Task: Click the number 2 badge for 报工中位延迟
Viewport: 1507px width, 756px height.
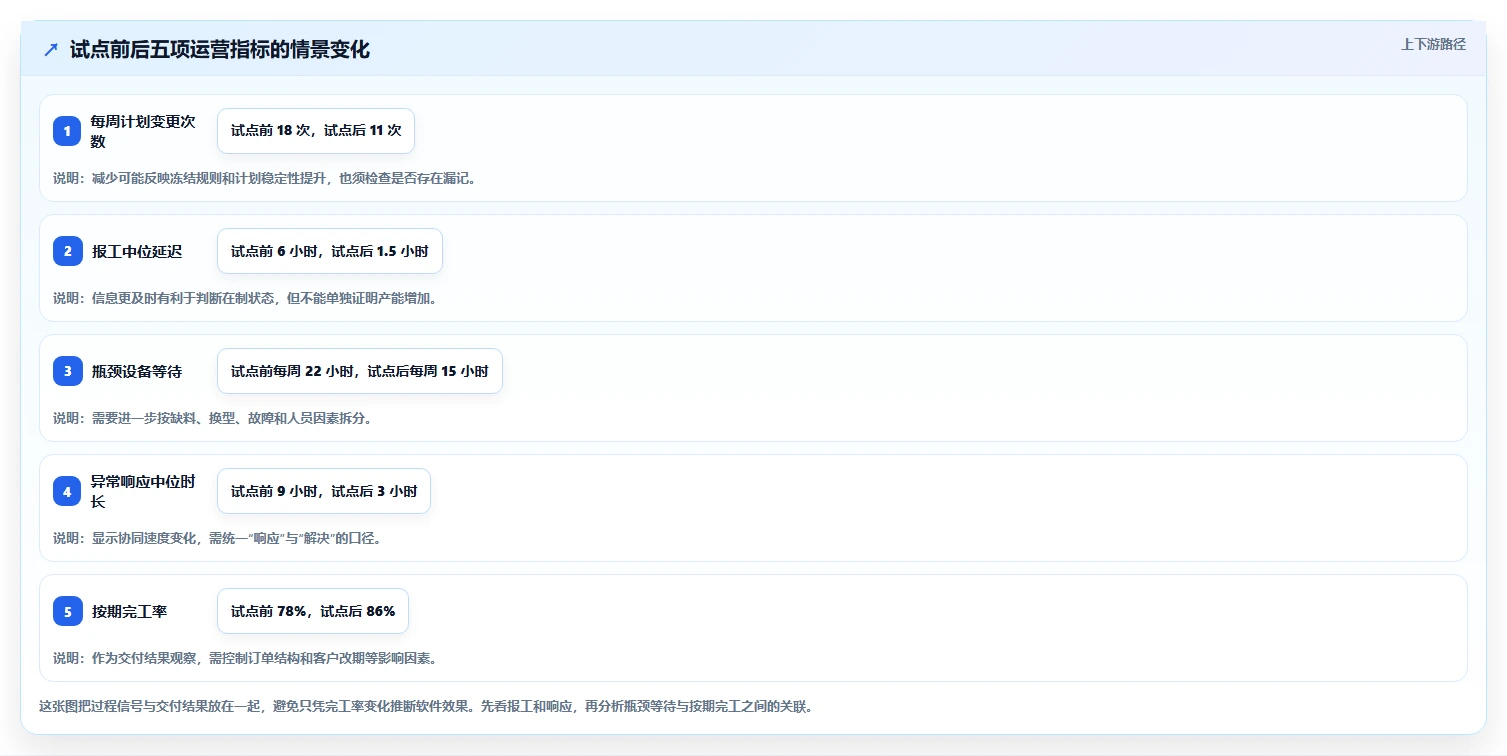Action: click(x=67, y=251)
